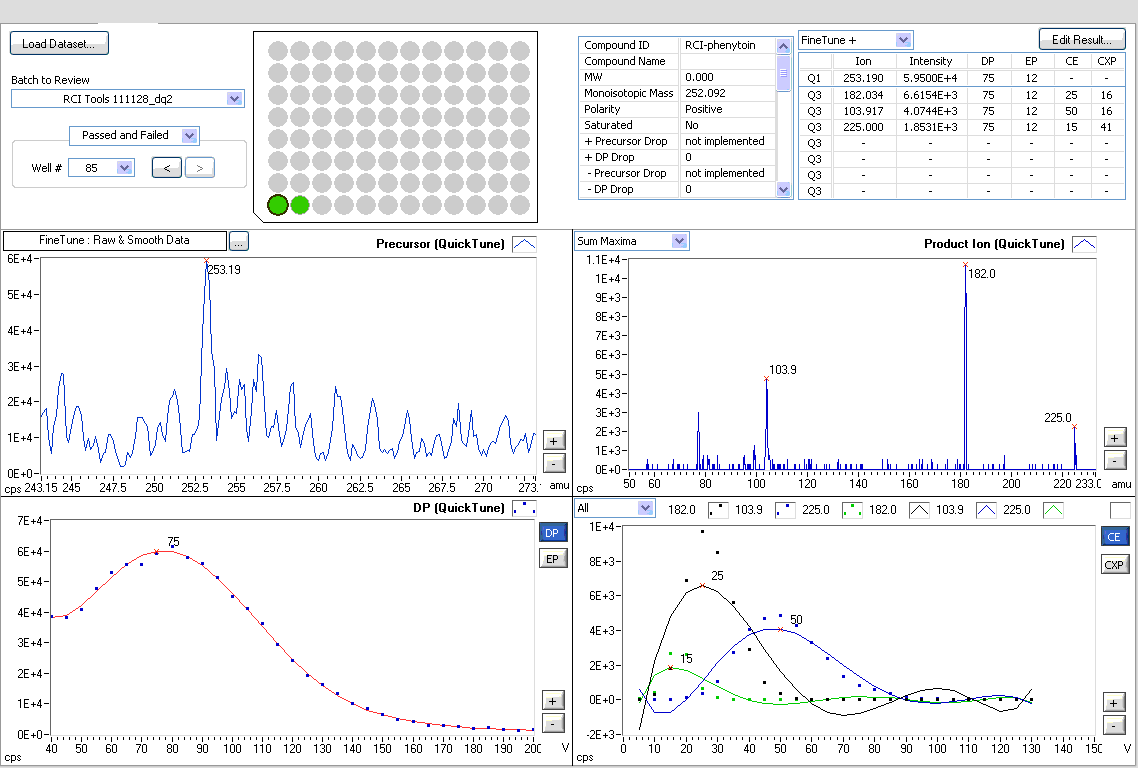1138x768 pixels.
Task: Click the 253.19 peak label in the Precursor plot
Action: tap(224, 270)
